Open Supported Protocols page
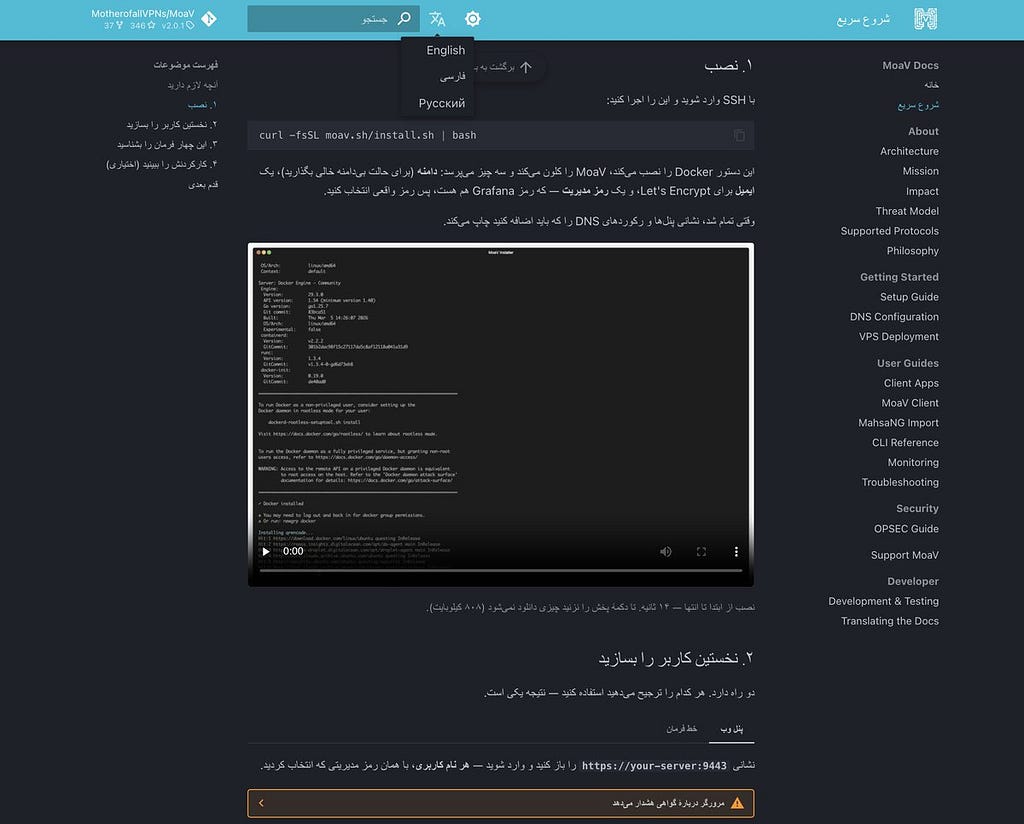Screen dimensions: 1024x824 [x=889, y=231]
